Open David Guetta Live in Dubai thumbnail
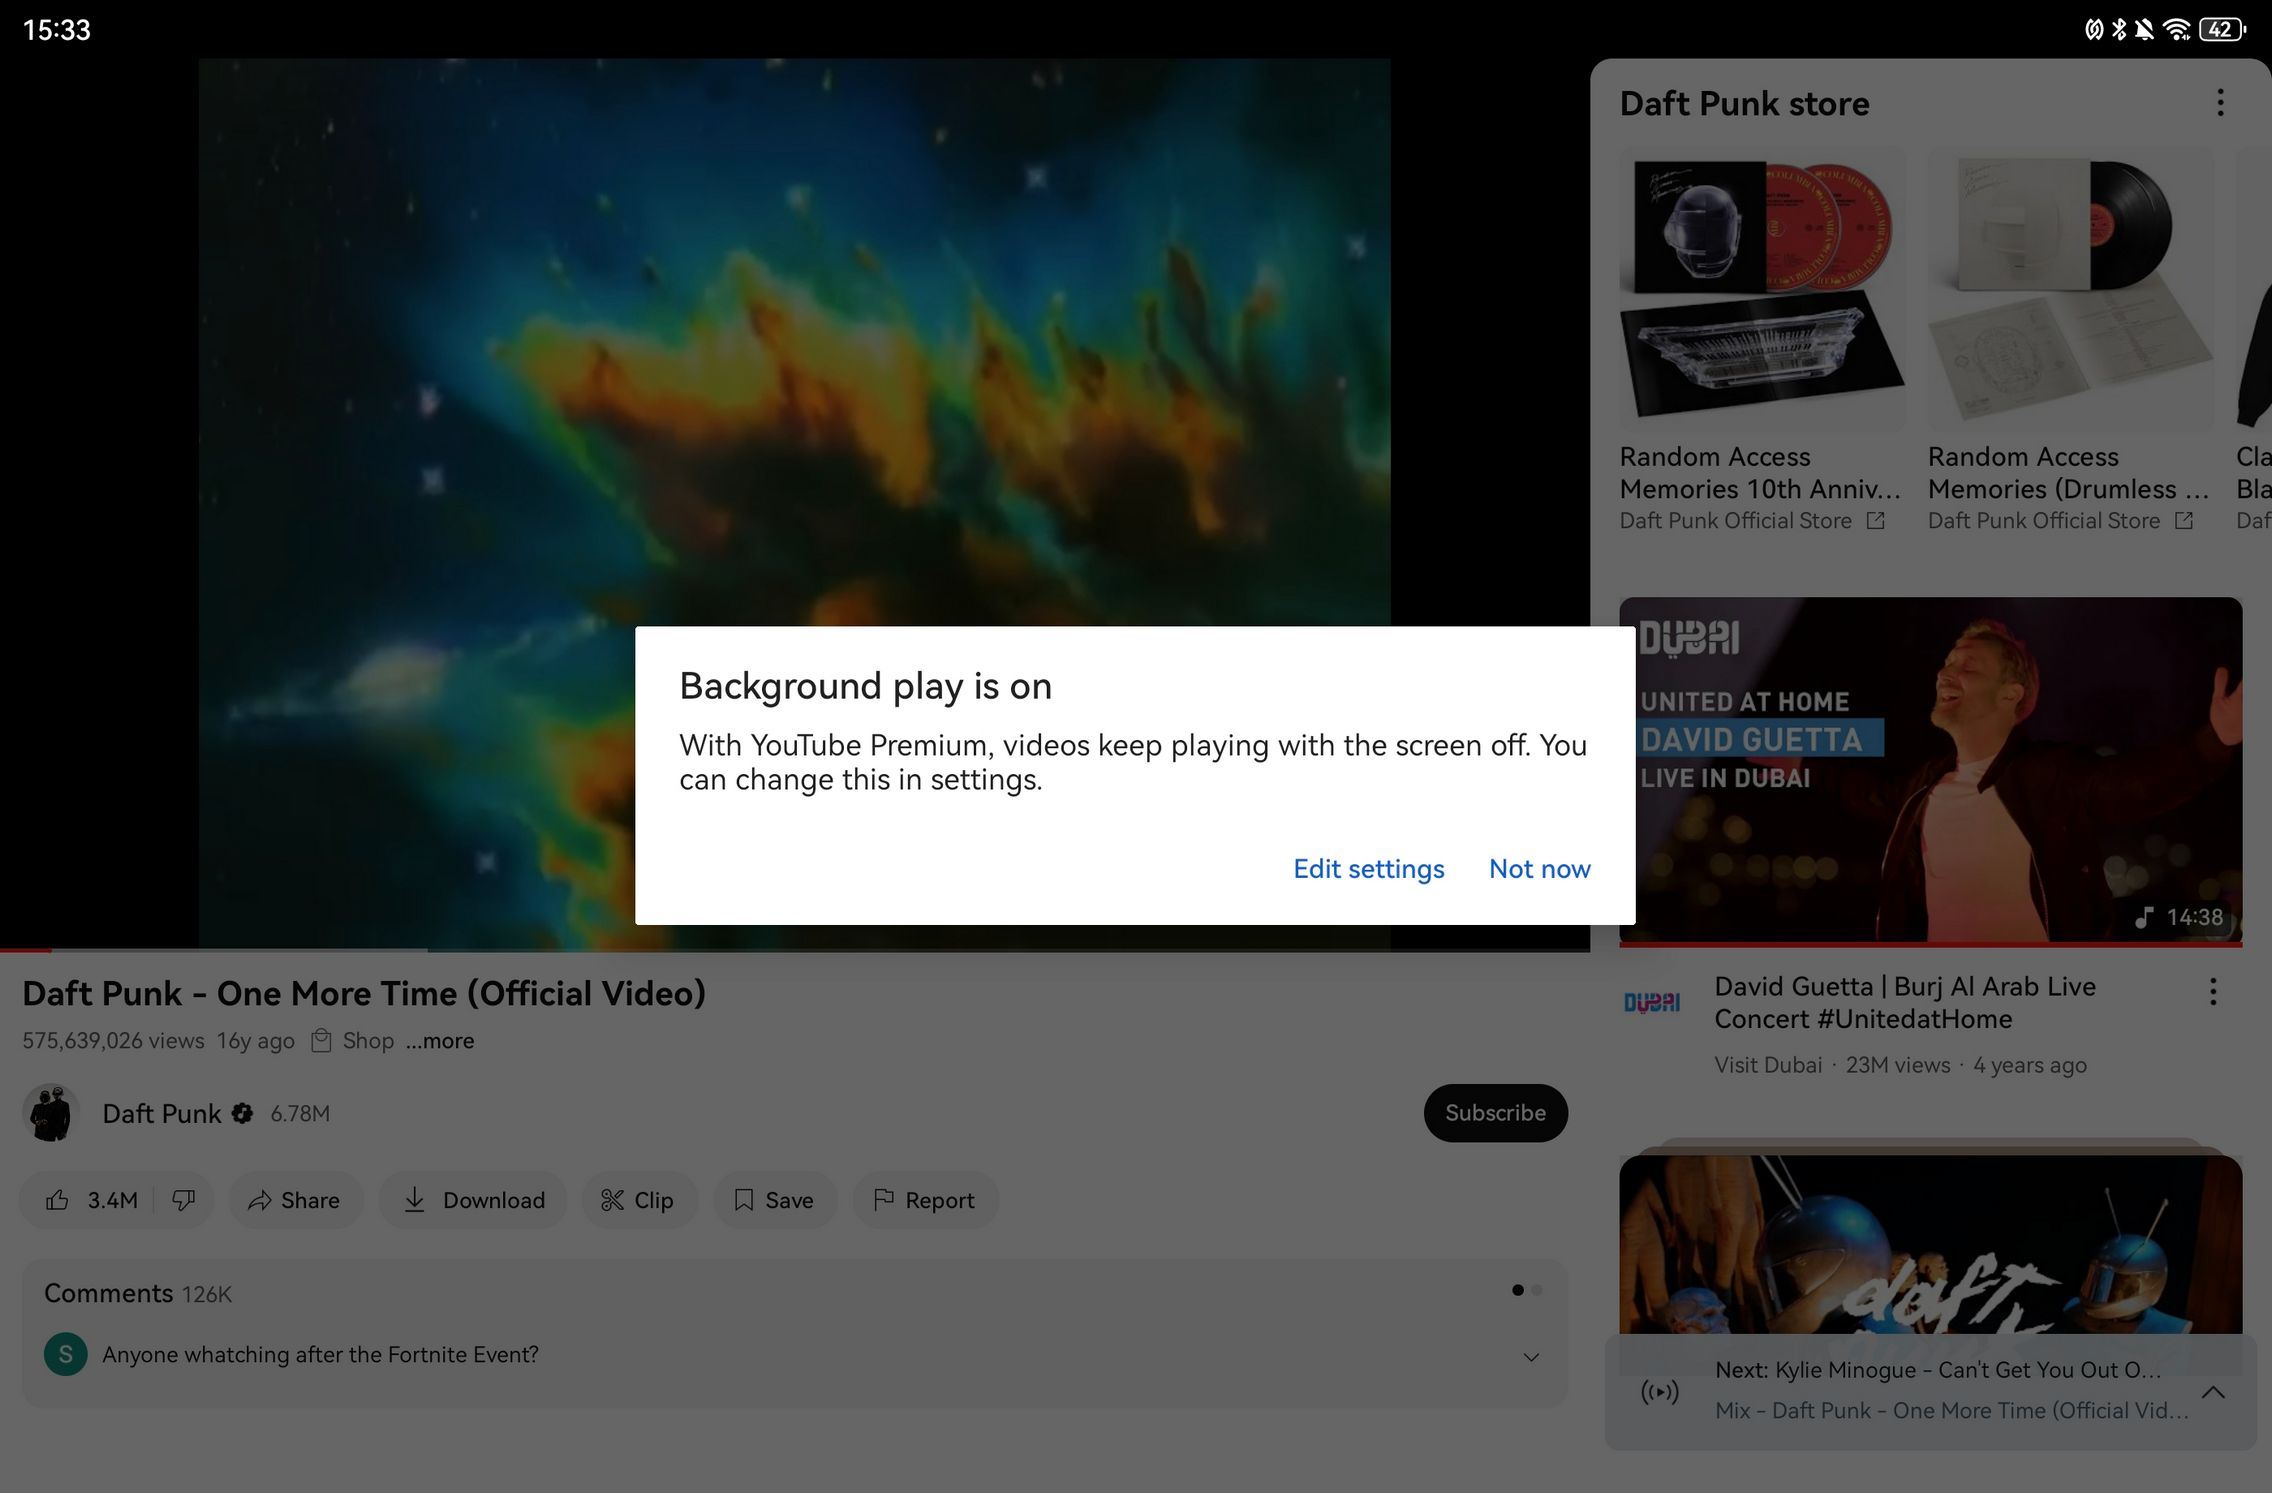The image size is (2272, 1493). pyautogui.click(x=1930, y=770)
